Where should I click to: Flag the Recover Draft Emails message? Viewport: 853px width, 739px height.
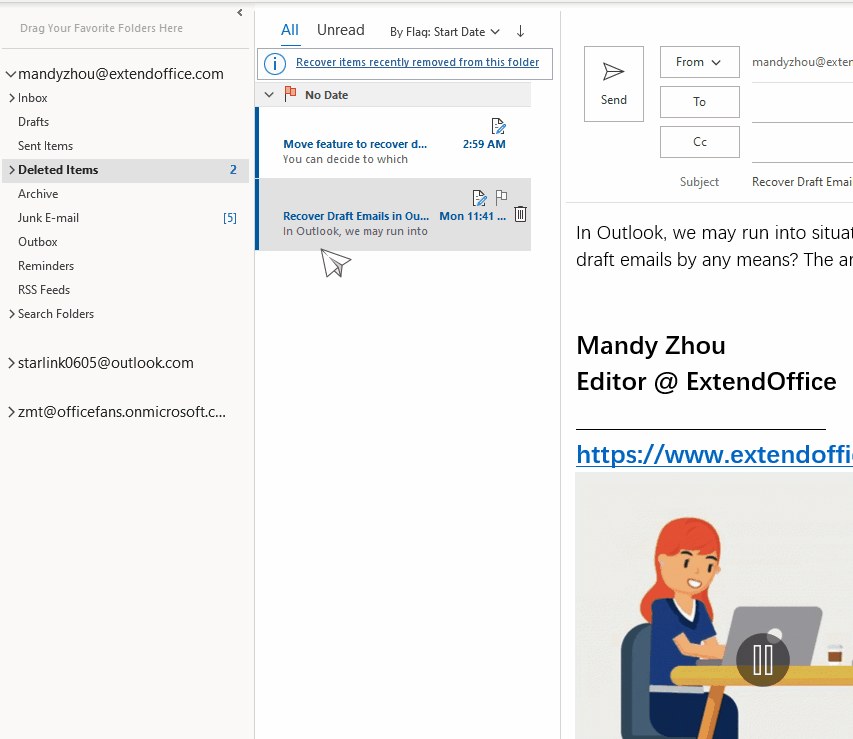point(501,197)
